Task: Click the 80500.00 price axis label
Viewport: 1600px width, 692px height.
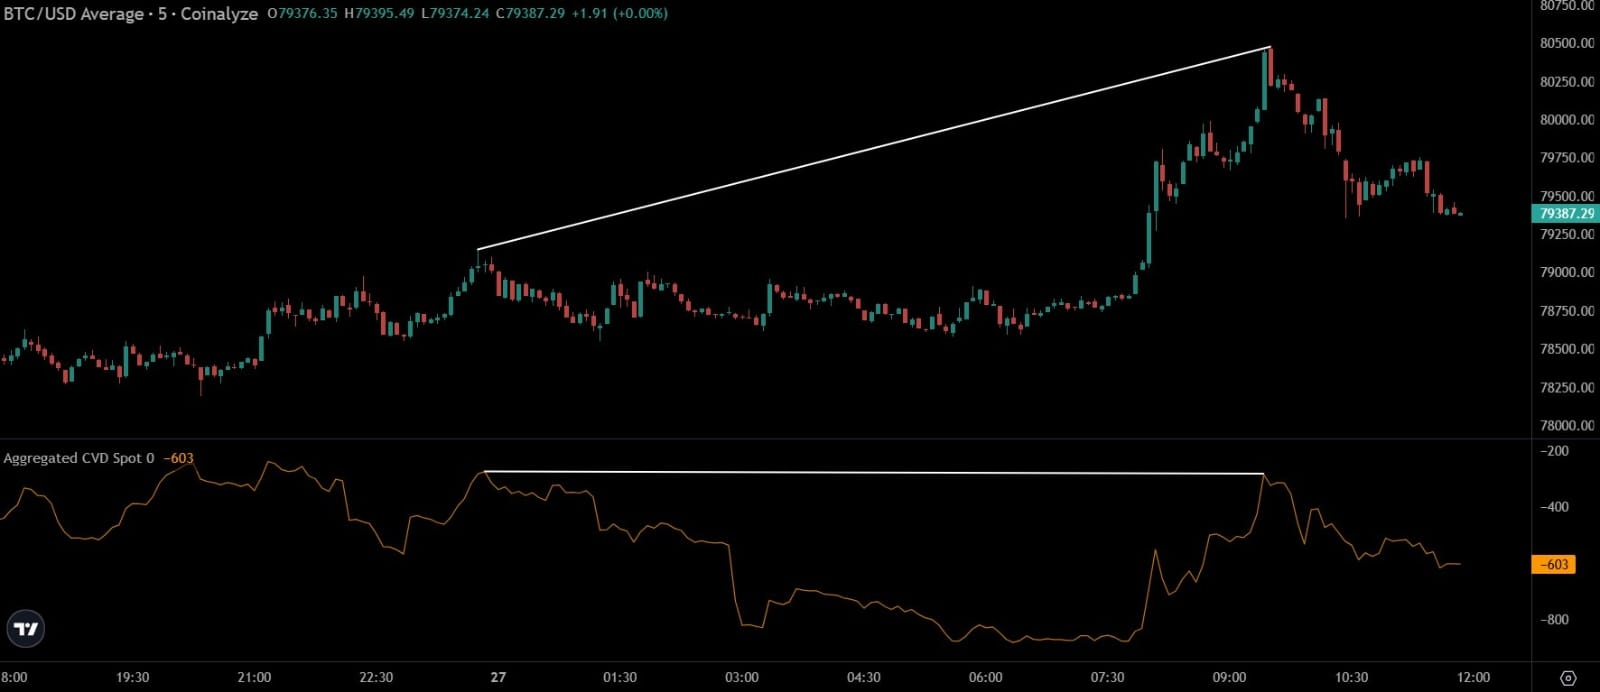Action: point(1567,43)
